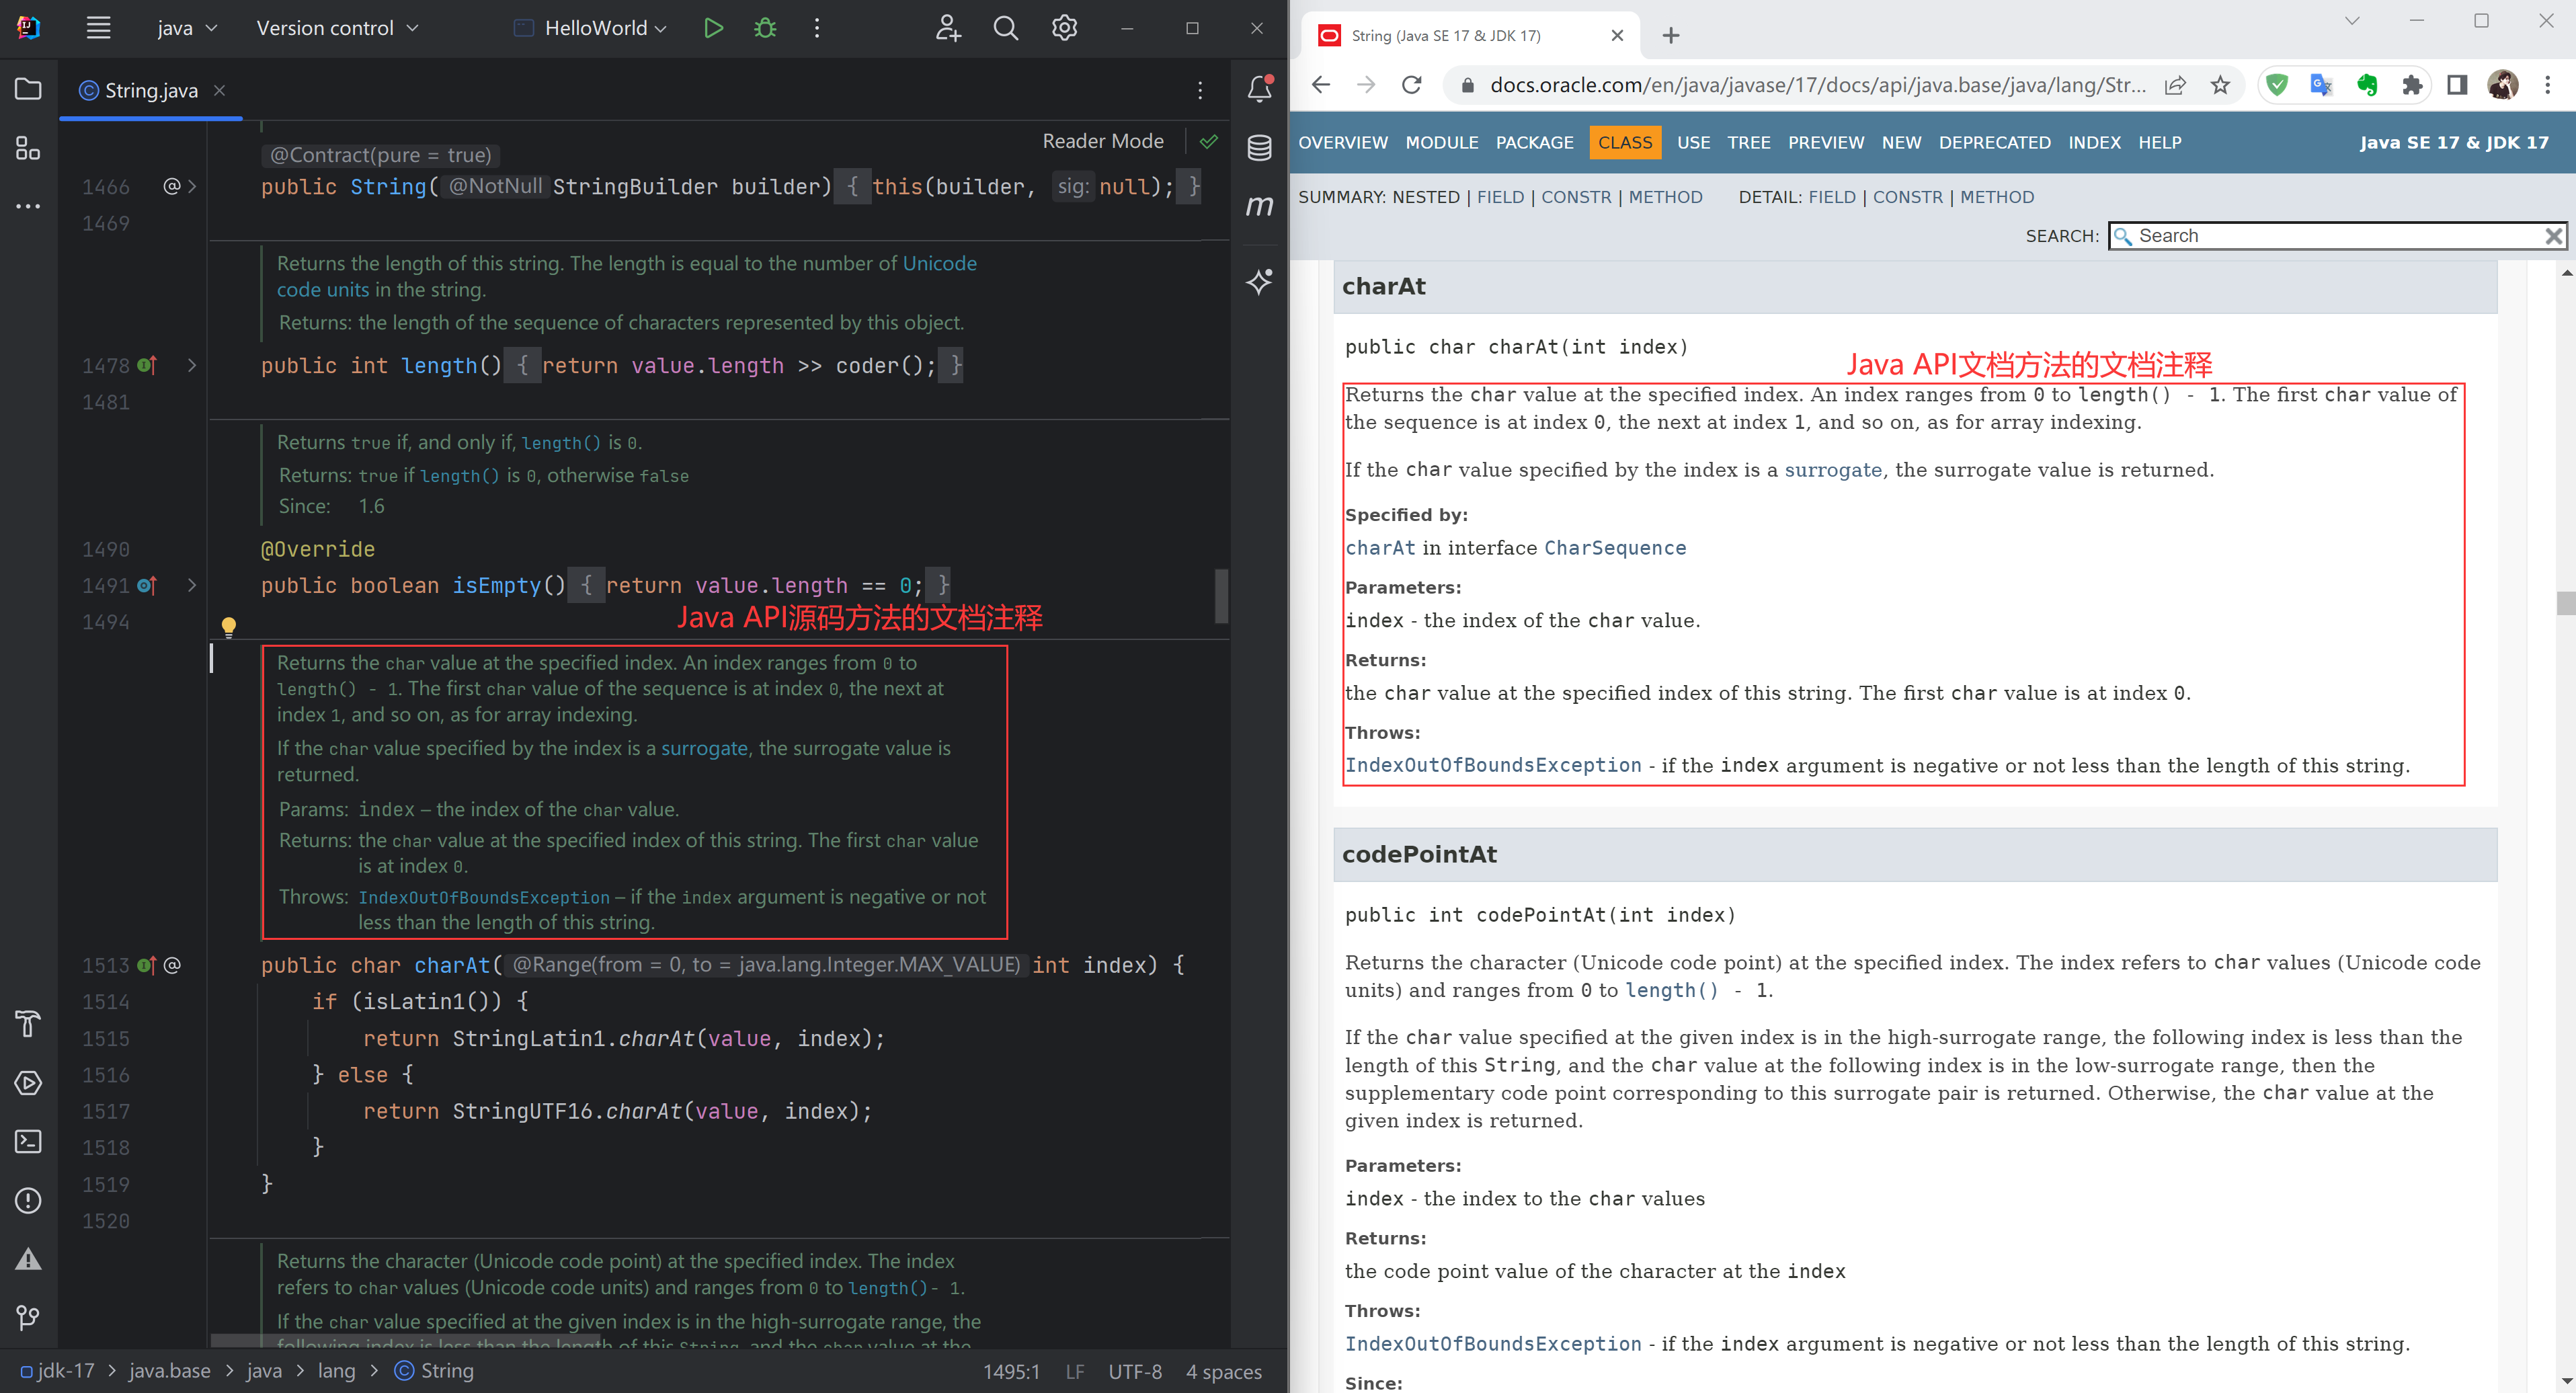This screenshot has height=1393, width=2576.
Task: Click the Evernote extension icon
Action: pos(2367,85)
